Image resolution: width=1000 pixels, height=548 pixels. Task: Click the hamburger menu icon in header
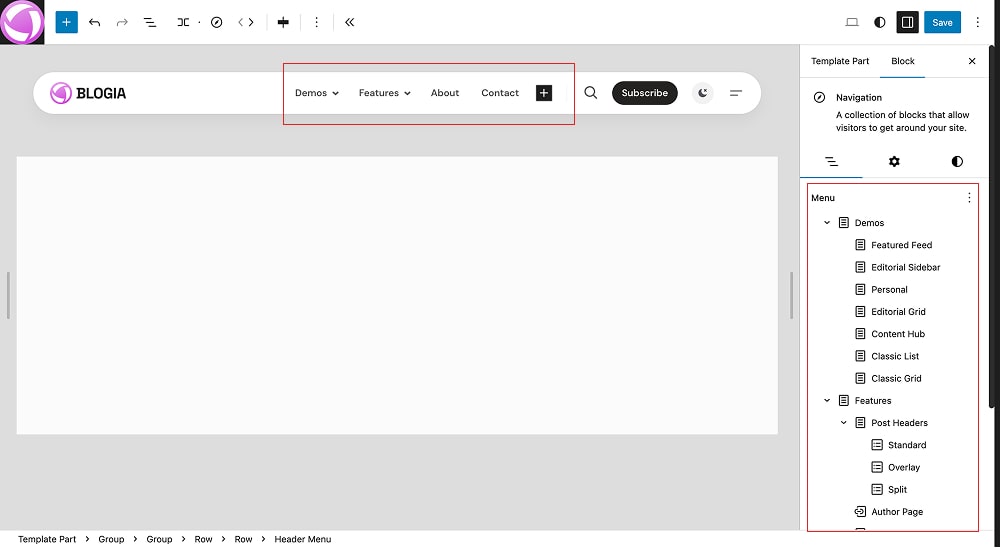[x=736, y=93]
